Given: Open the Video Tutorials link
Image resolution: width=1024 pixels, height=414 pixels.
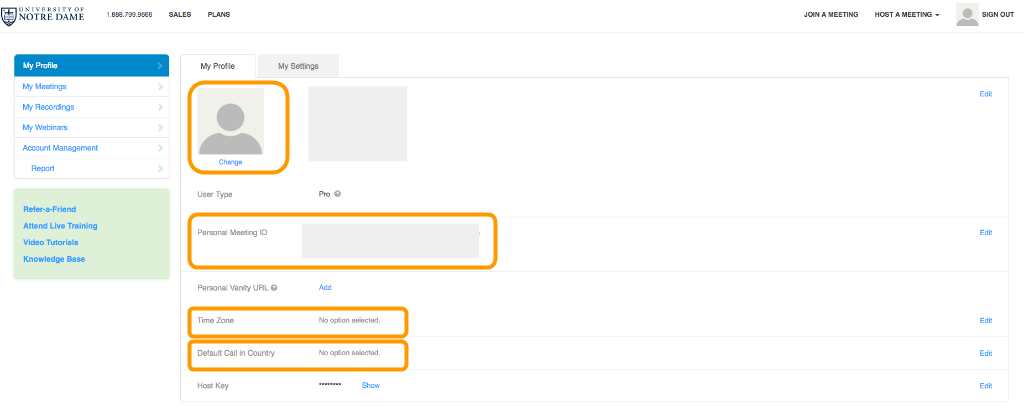Looking at the screenshot, I should pos(50,242).
